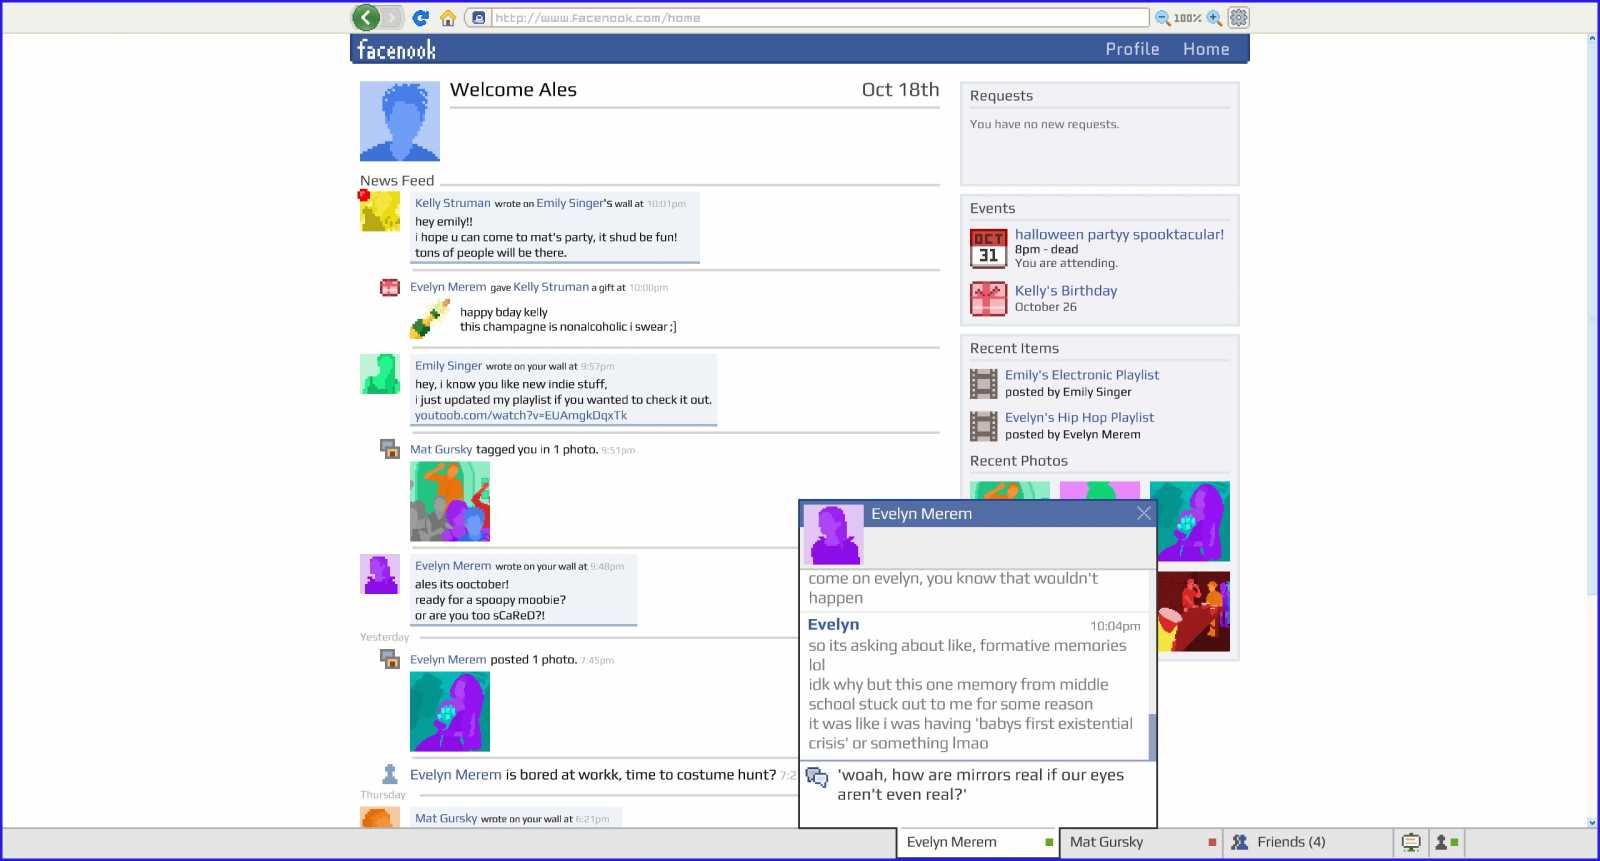The width and height of the screenshot is (1600, 861).
Task: Open Evelyn Merem's posted photo thumbnail
Action: (450, 711)
